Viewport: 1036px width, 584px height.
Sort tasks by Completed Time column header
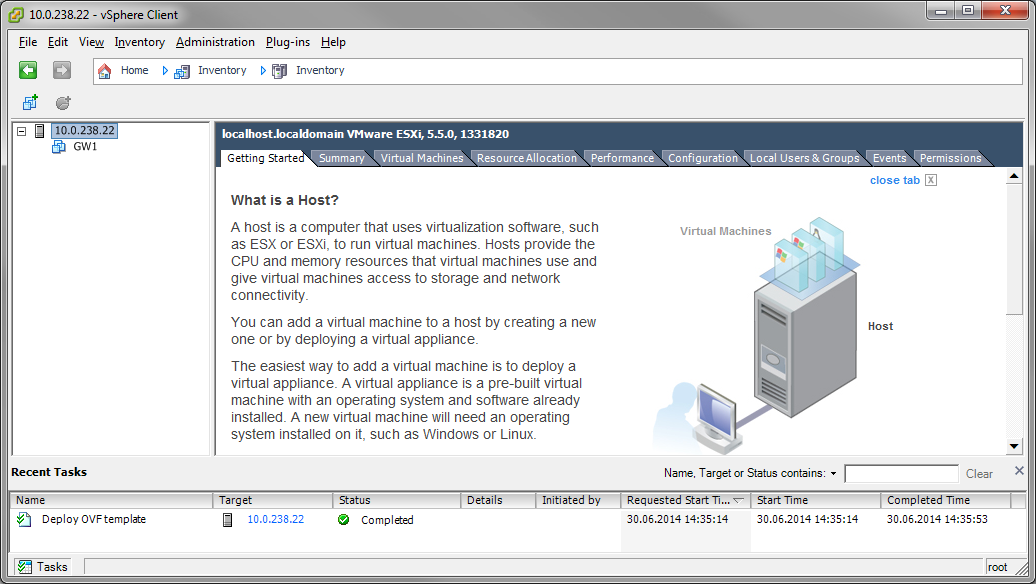[x=945, y=500]
